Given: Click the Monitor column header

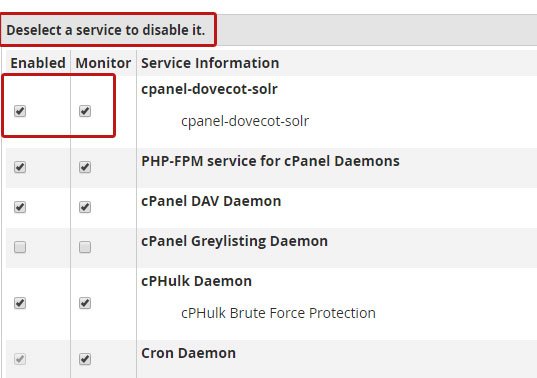Looking at the screenshot, I should click(x=103, y=63).
